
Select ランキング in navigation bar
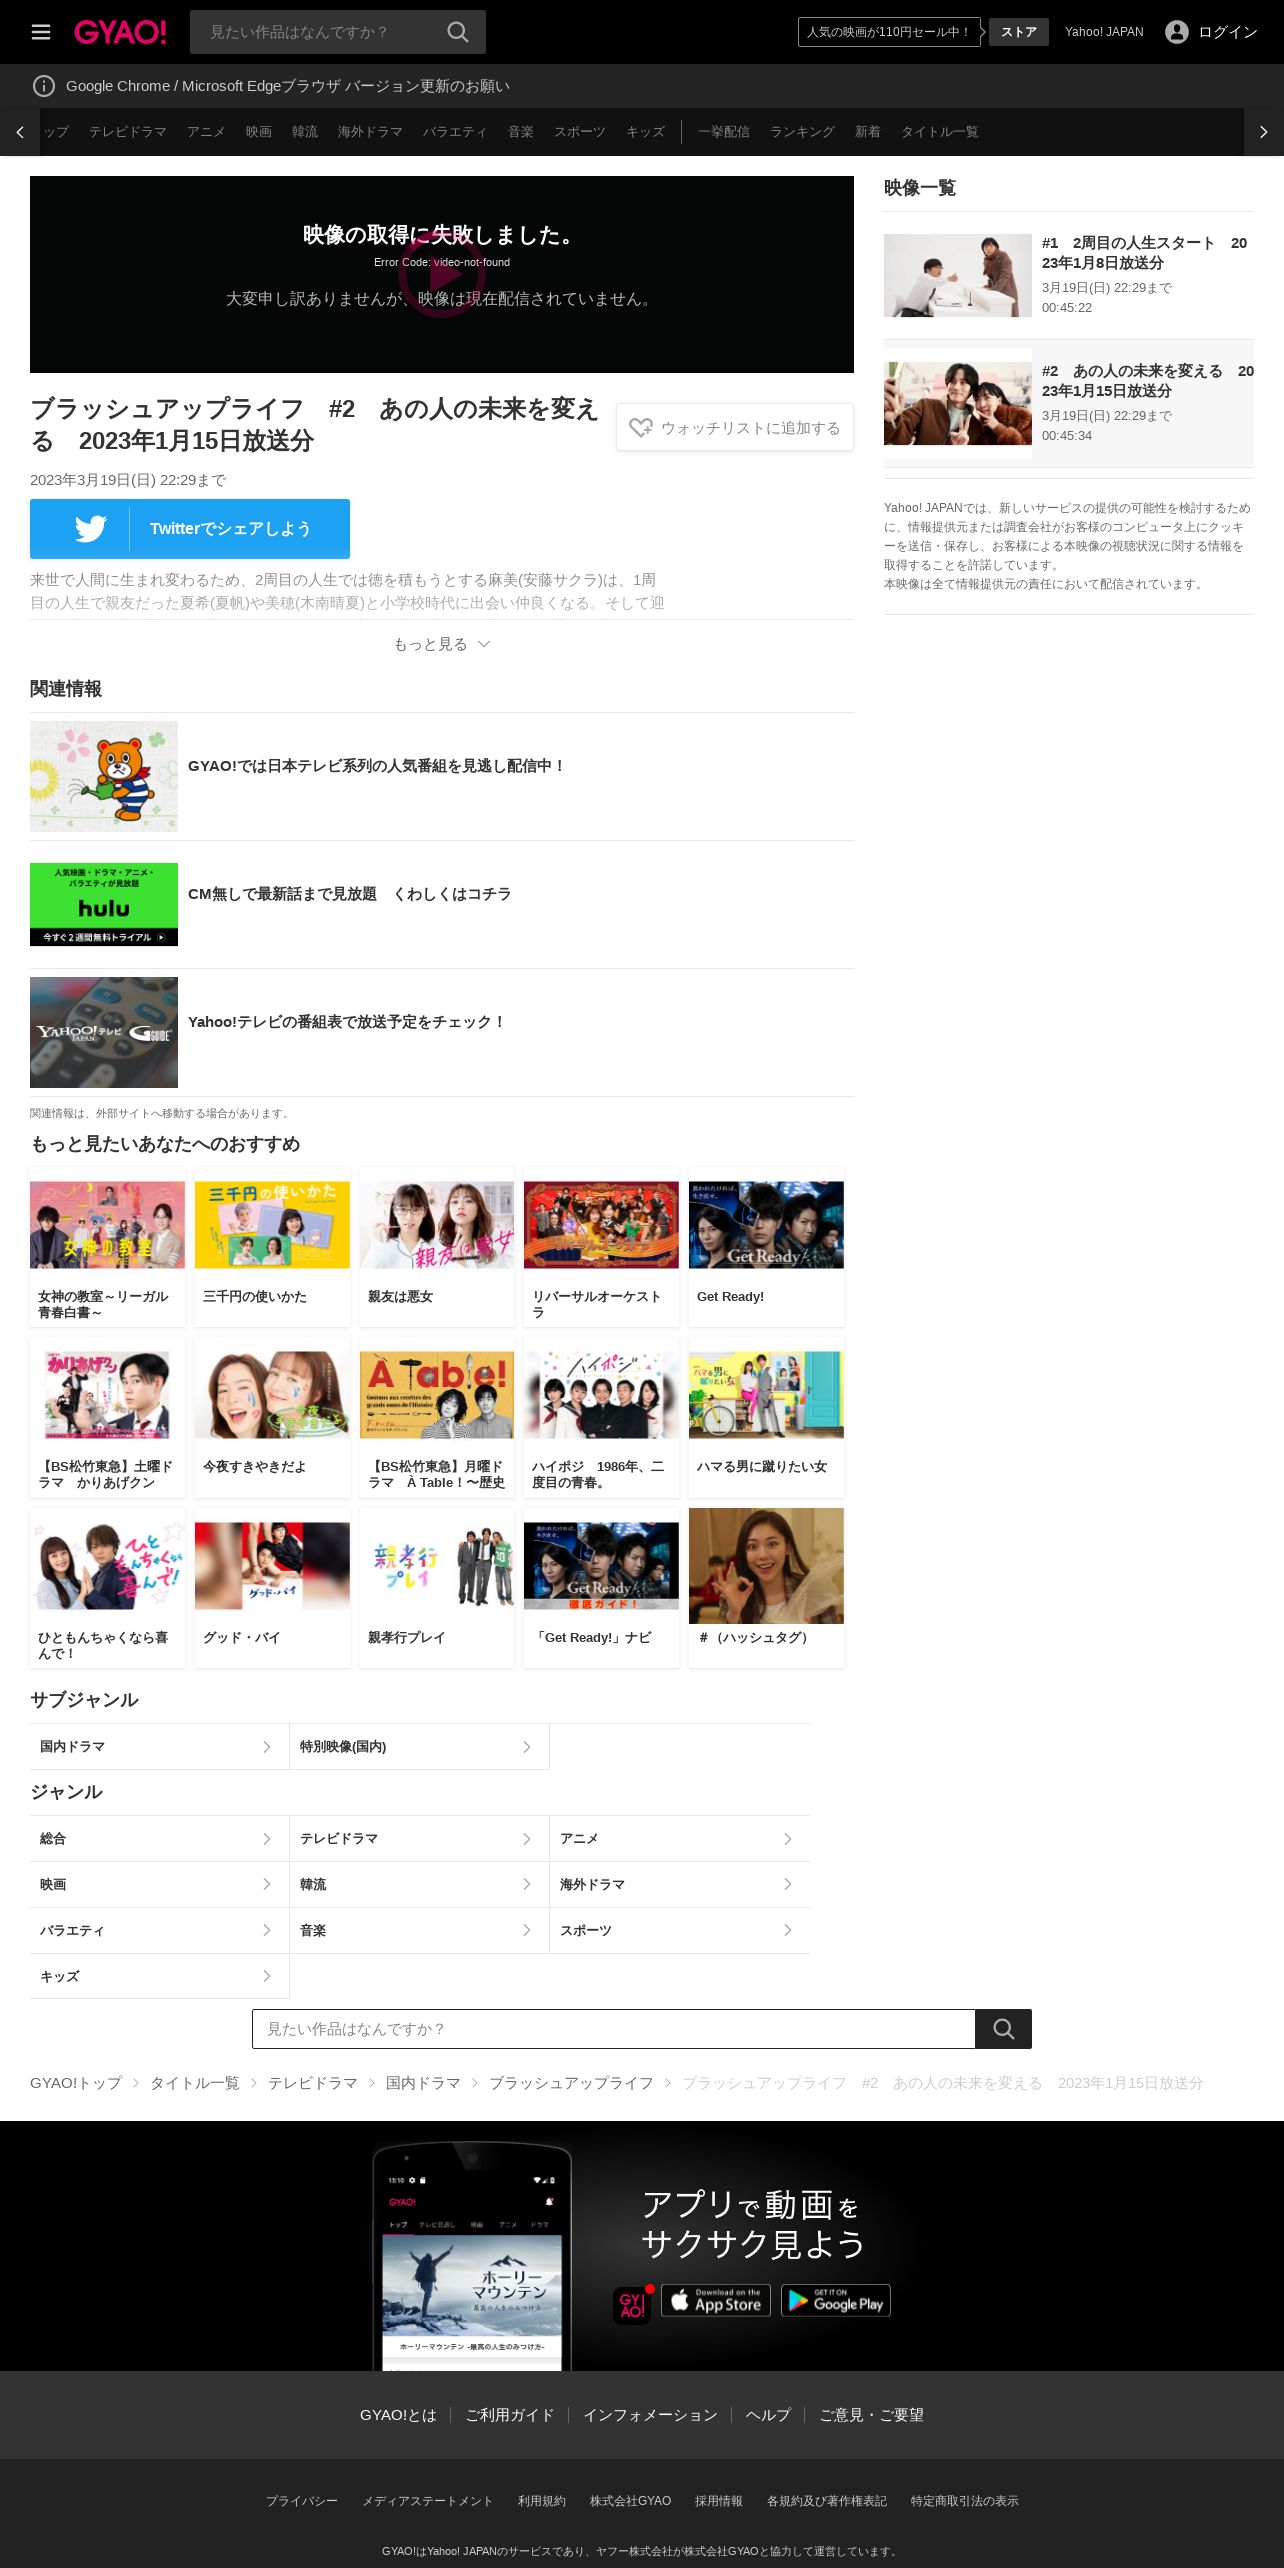pyautogui.click(x=802, y=132)
